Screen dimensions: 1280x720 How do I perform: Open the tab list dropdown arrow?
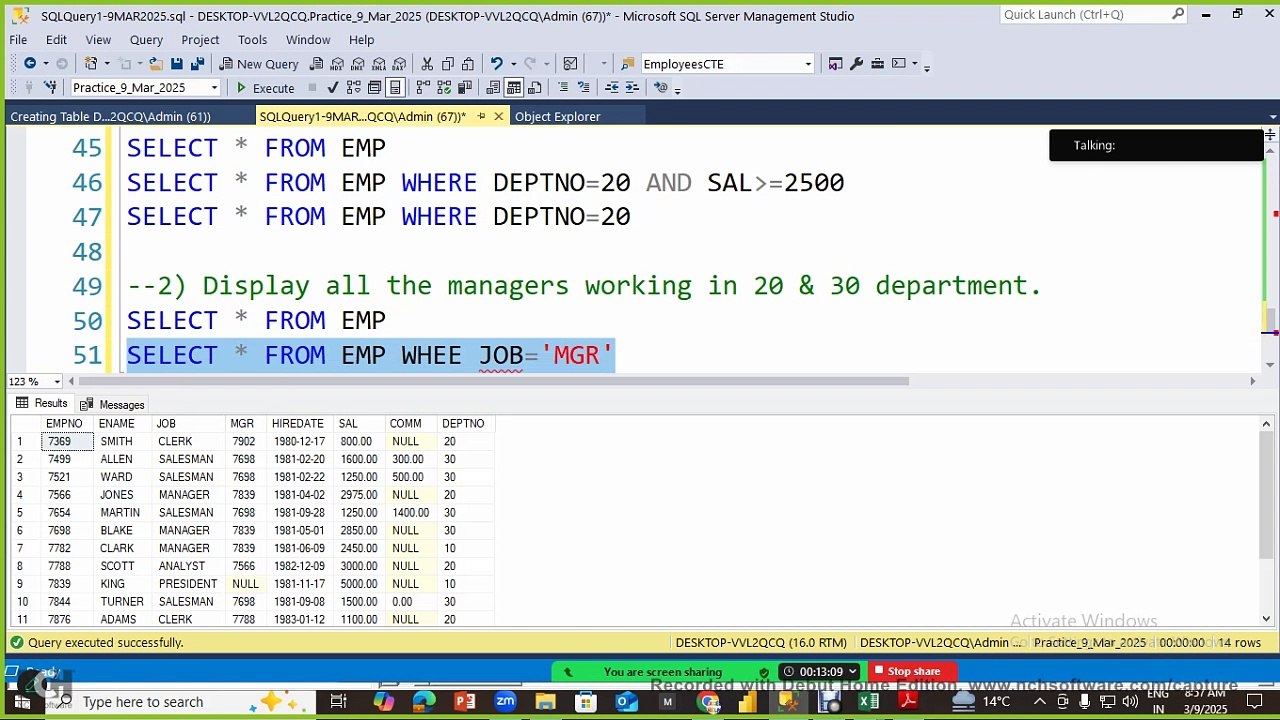coord(1271,116)
